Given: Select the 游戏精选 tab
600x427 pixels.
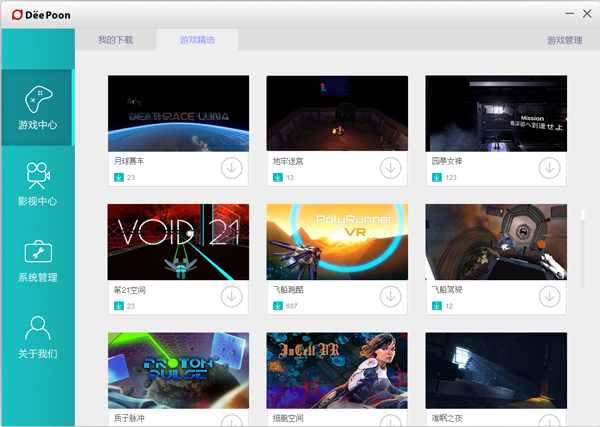Looking at the screenshot, I should pos(197,40).
